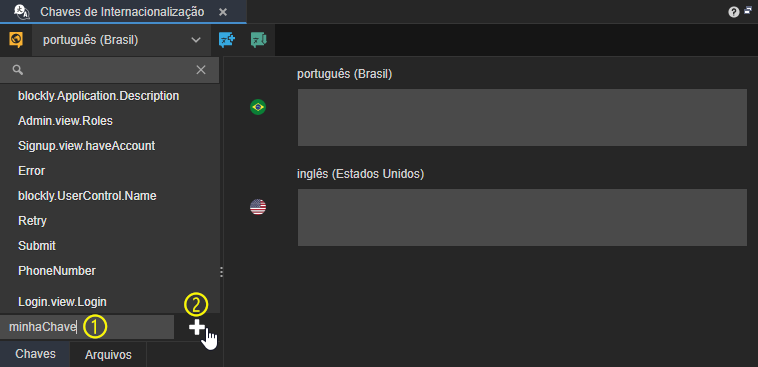Screen dimensions: 758x367
Task: Click the plus icon to add key
Action: point(196,327)
